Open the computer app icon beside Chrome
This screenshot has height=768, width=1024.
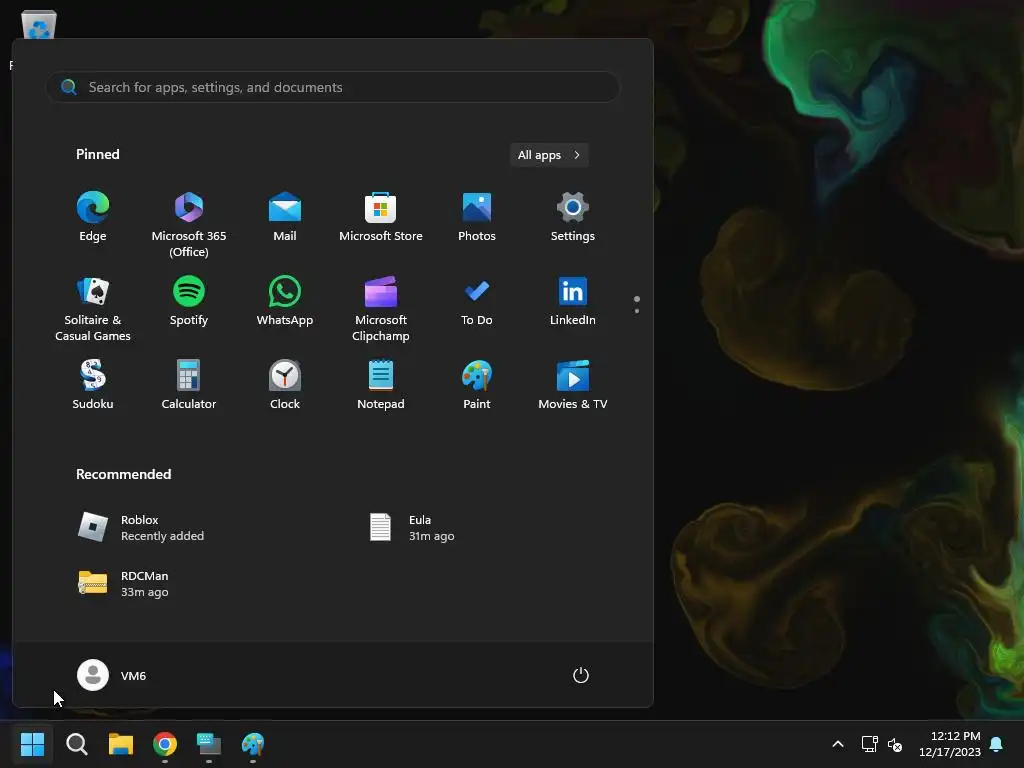[209, 744]
